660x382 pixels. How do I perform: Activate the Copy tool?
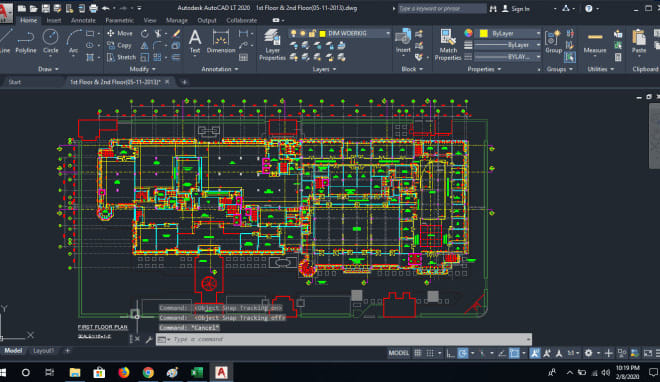pyautogui.click(x=119, y=45)
